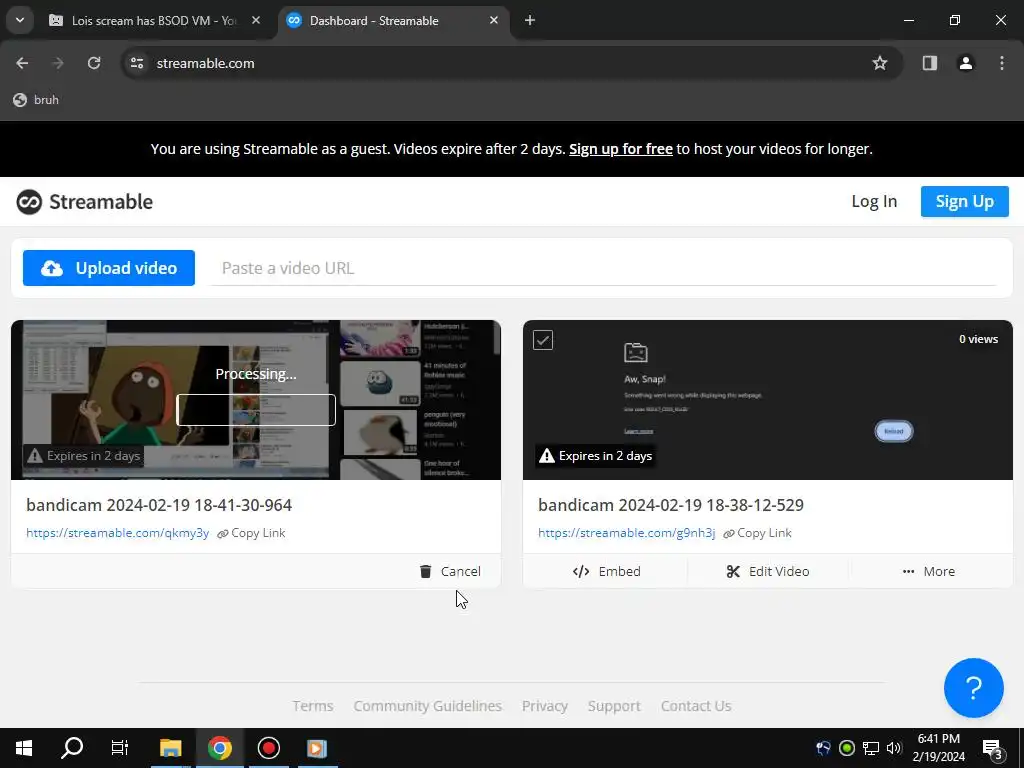Open the Privacy footer link
The width and height of the screenshot is (1024, 768).
pyautogui.click(x=545, y=706)
